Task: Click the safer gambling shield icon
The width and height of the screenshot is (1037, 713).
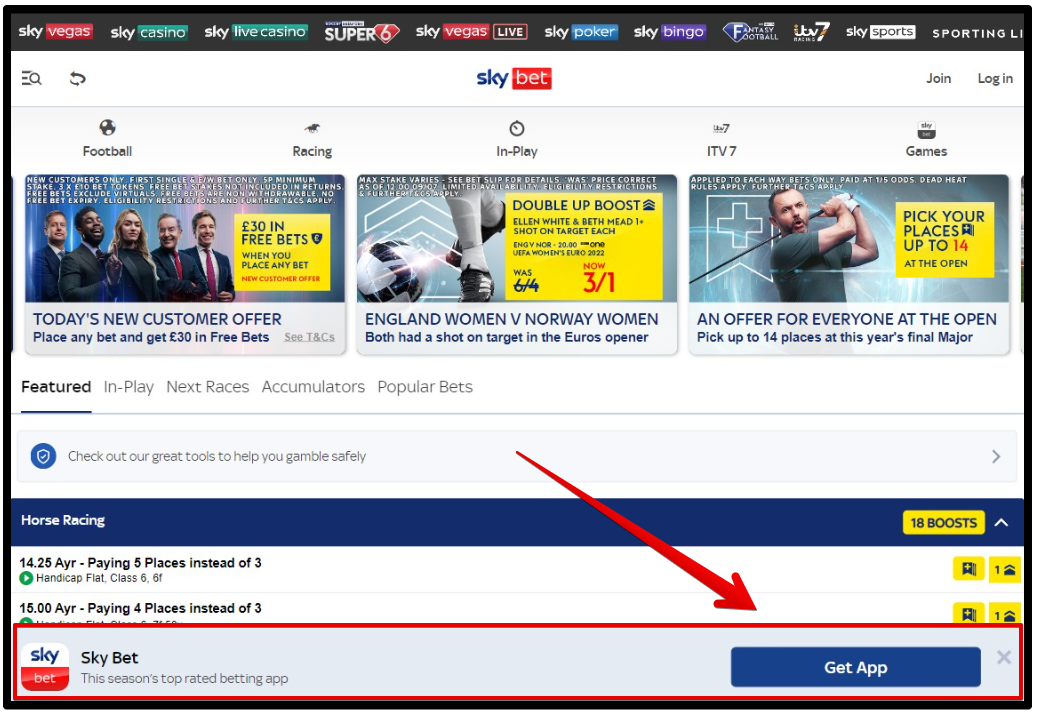Action: (44, 456)
